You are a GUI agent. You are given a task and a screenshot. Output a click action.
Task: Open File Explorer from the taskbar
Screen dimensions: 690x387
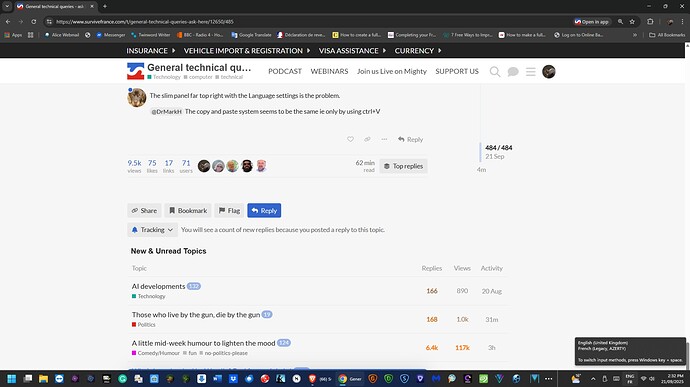(43, 379)
